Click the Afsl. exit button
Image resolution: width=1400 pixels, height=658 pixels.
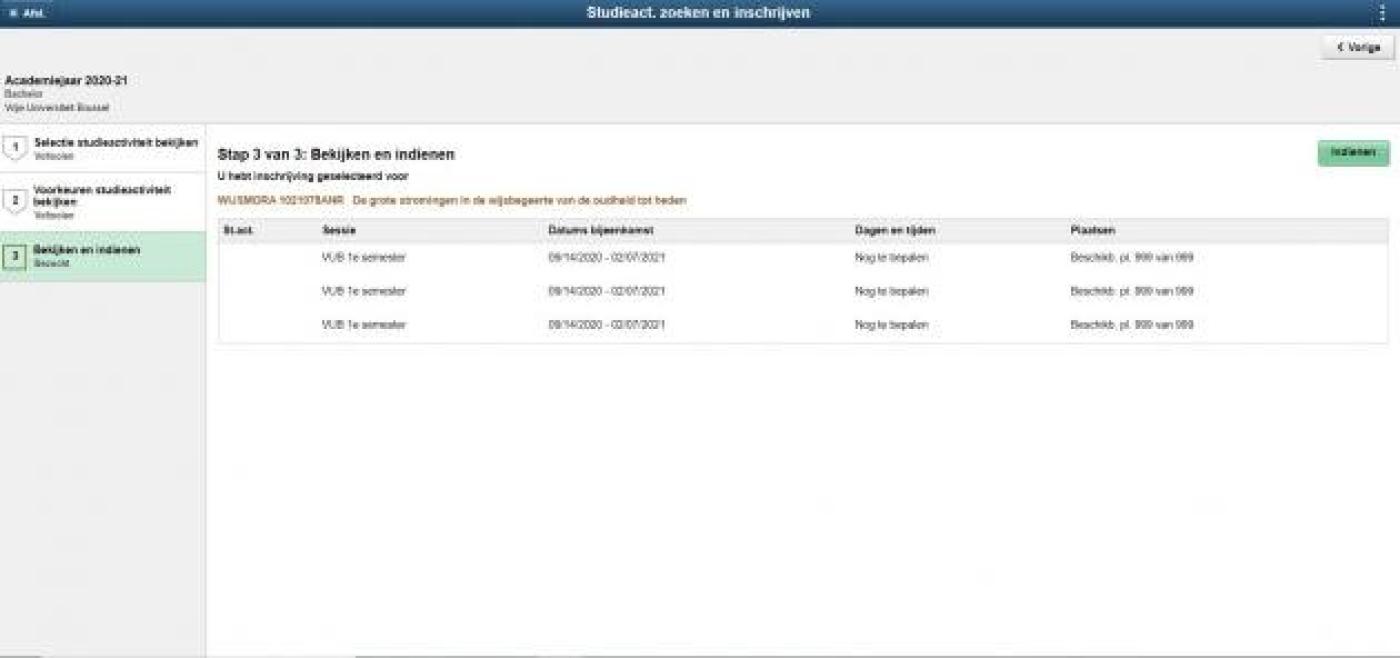[x=25, y=13]
